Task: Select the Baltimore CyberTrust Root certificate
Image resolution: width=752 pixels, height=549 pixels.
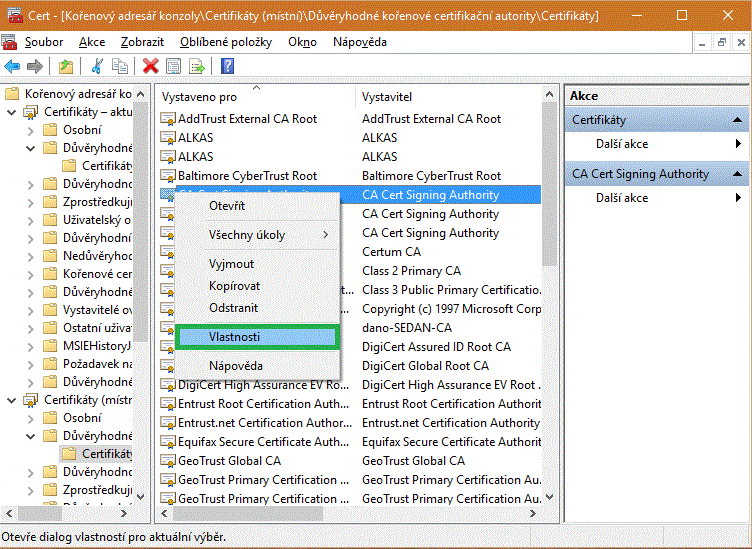Action: pyautogui.click(x=247, y=176)
